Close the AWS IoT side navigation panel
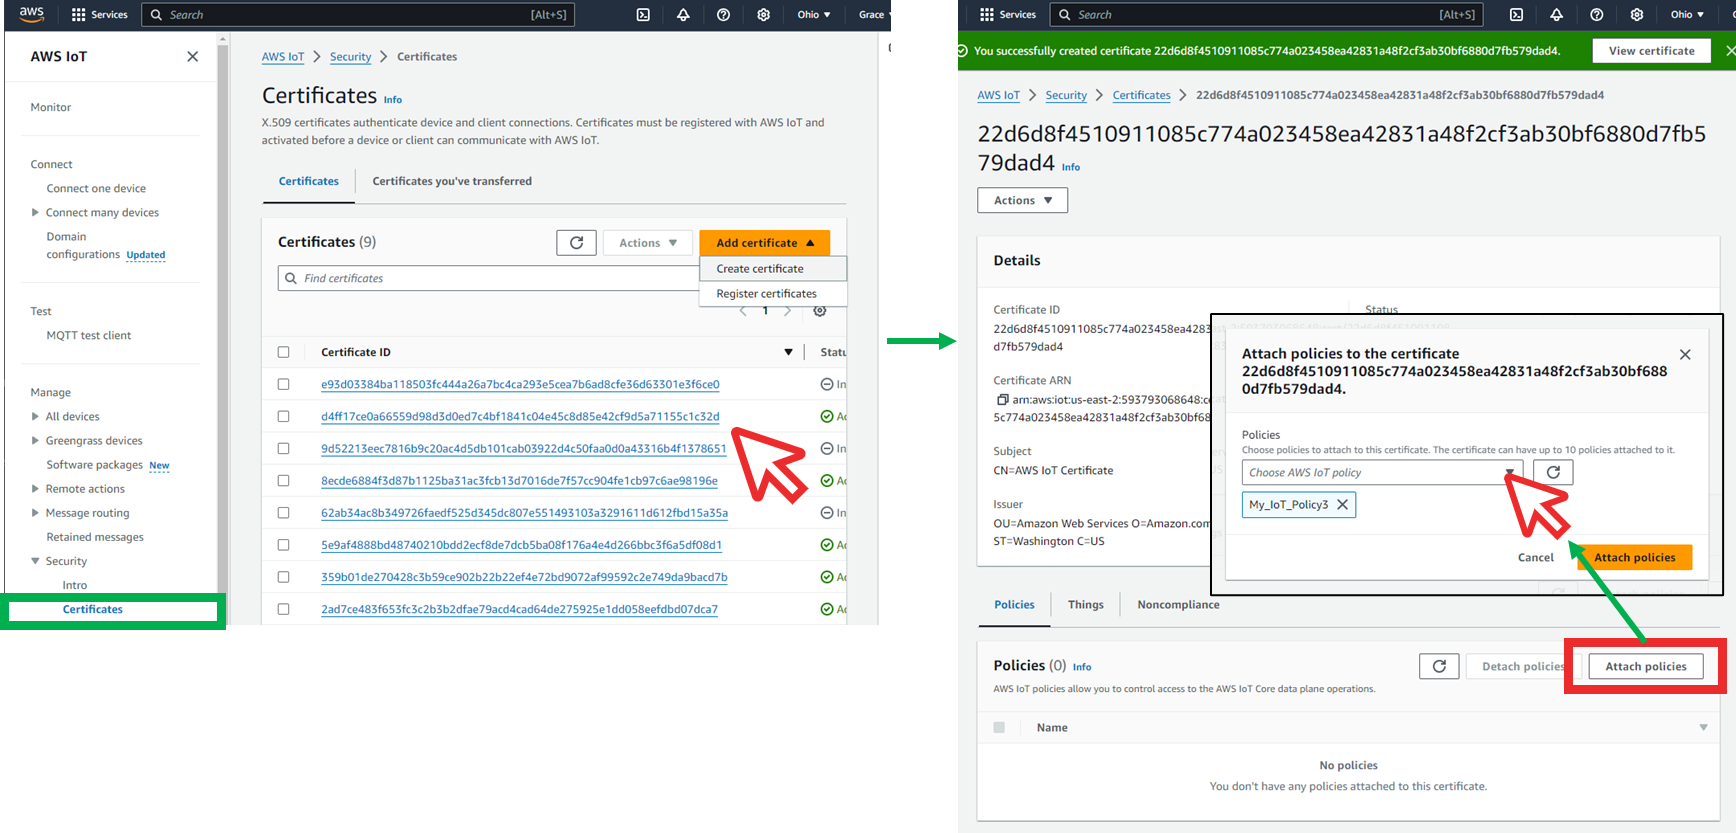This screenshot has width=1736, height=833. [x=192, y=57]
